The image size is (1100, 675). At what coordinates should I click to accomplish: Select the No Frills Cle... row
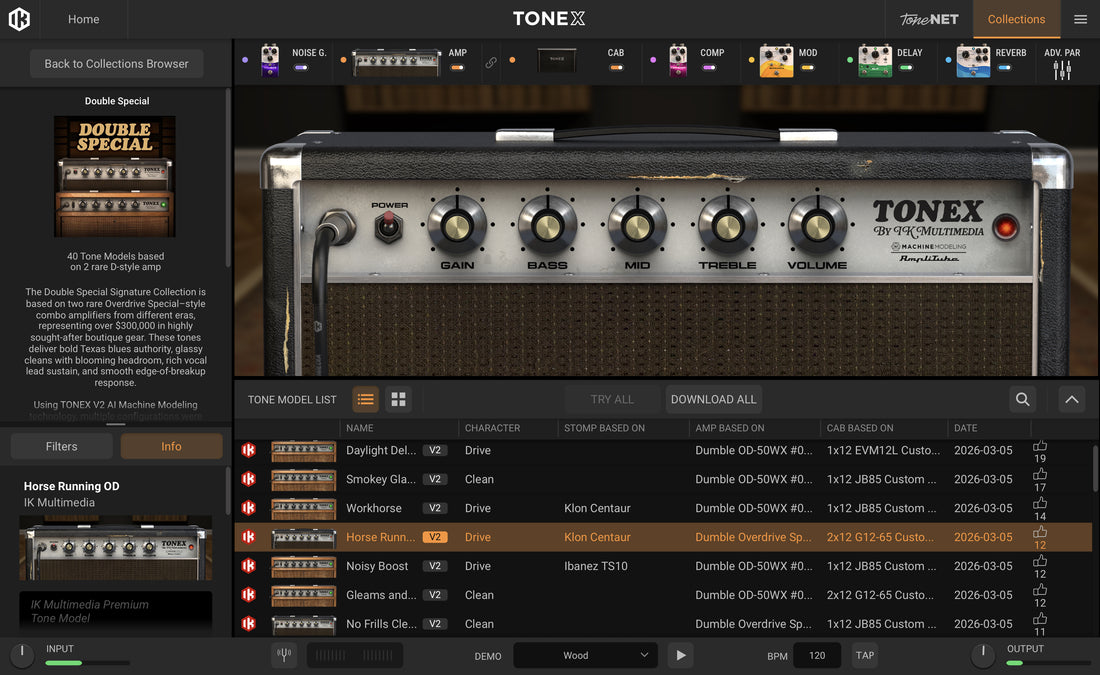click(x=663, y=624)
